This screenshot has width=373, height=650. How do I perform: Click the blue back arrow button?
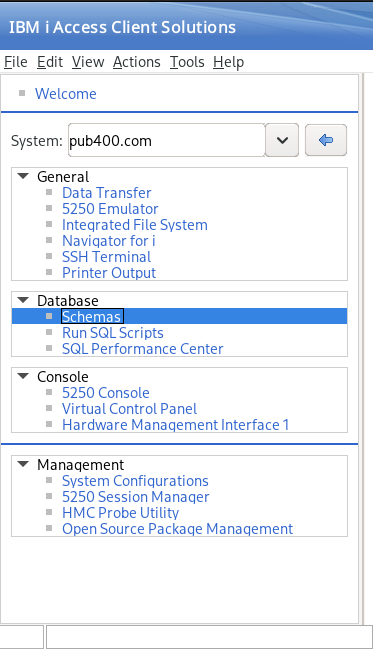326,140
